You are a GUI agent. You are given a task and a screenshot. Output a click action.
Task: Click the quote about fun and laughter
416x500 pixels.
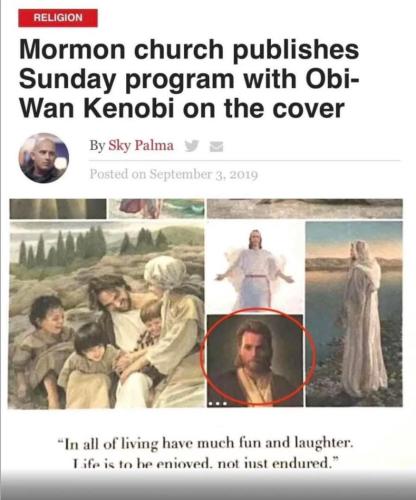click(205, 444)
